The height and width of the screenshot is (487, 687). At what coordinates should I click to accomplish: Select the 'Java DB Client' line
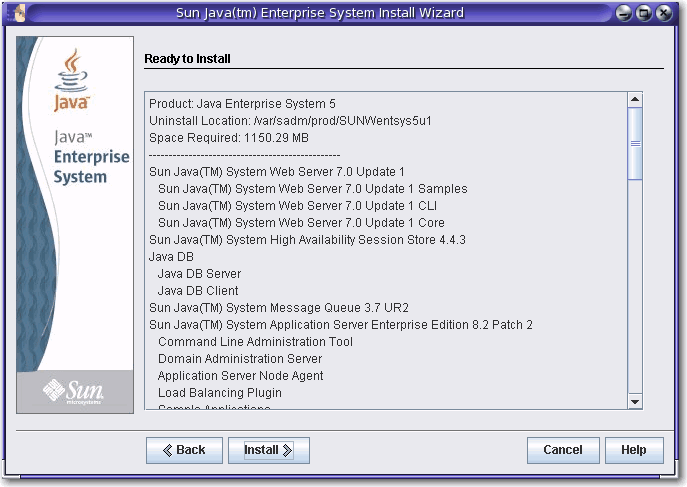point(198,291)
